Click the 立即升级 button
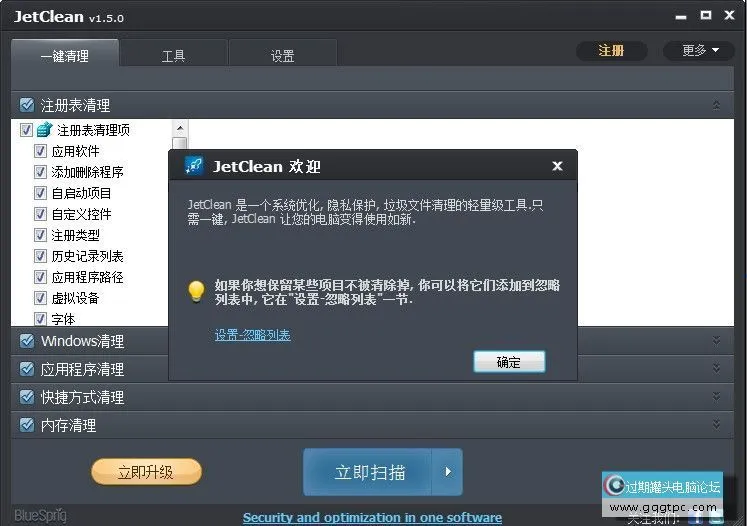Viewport: 747px width, 526px height. click(x=147, y=472)
